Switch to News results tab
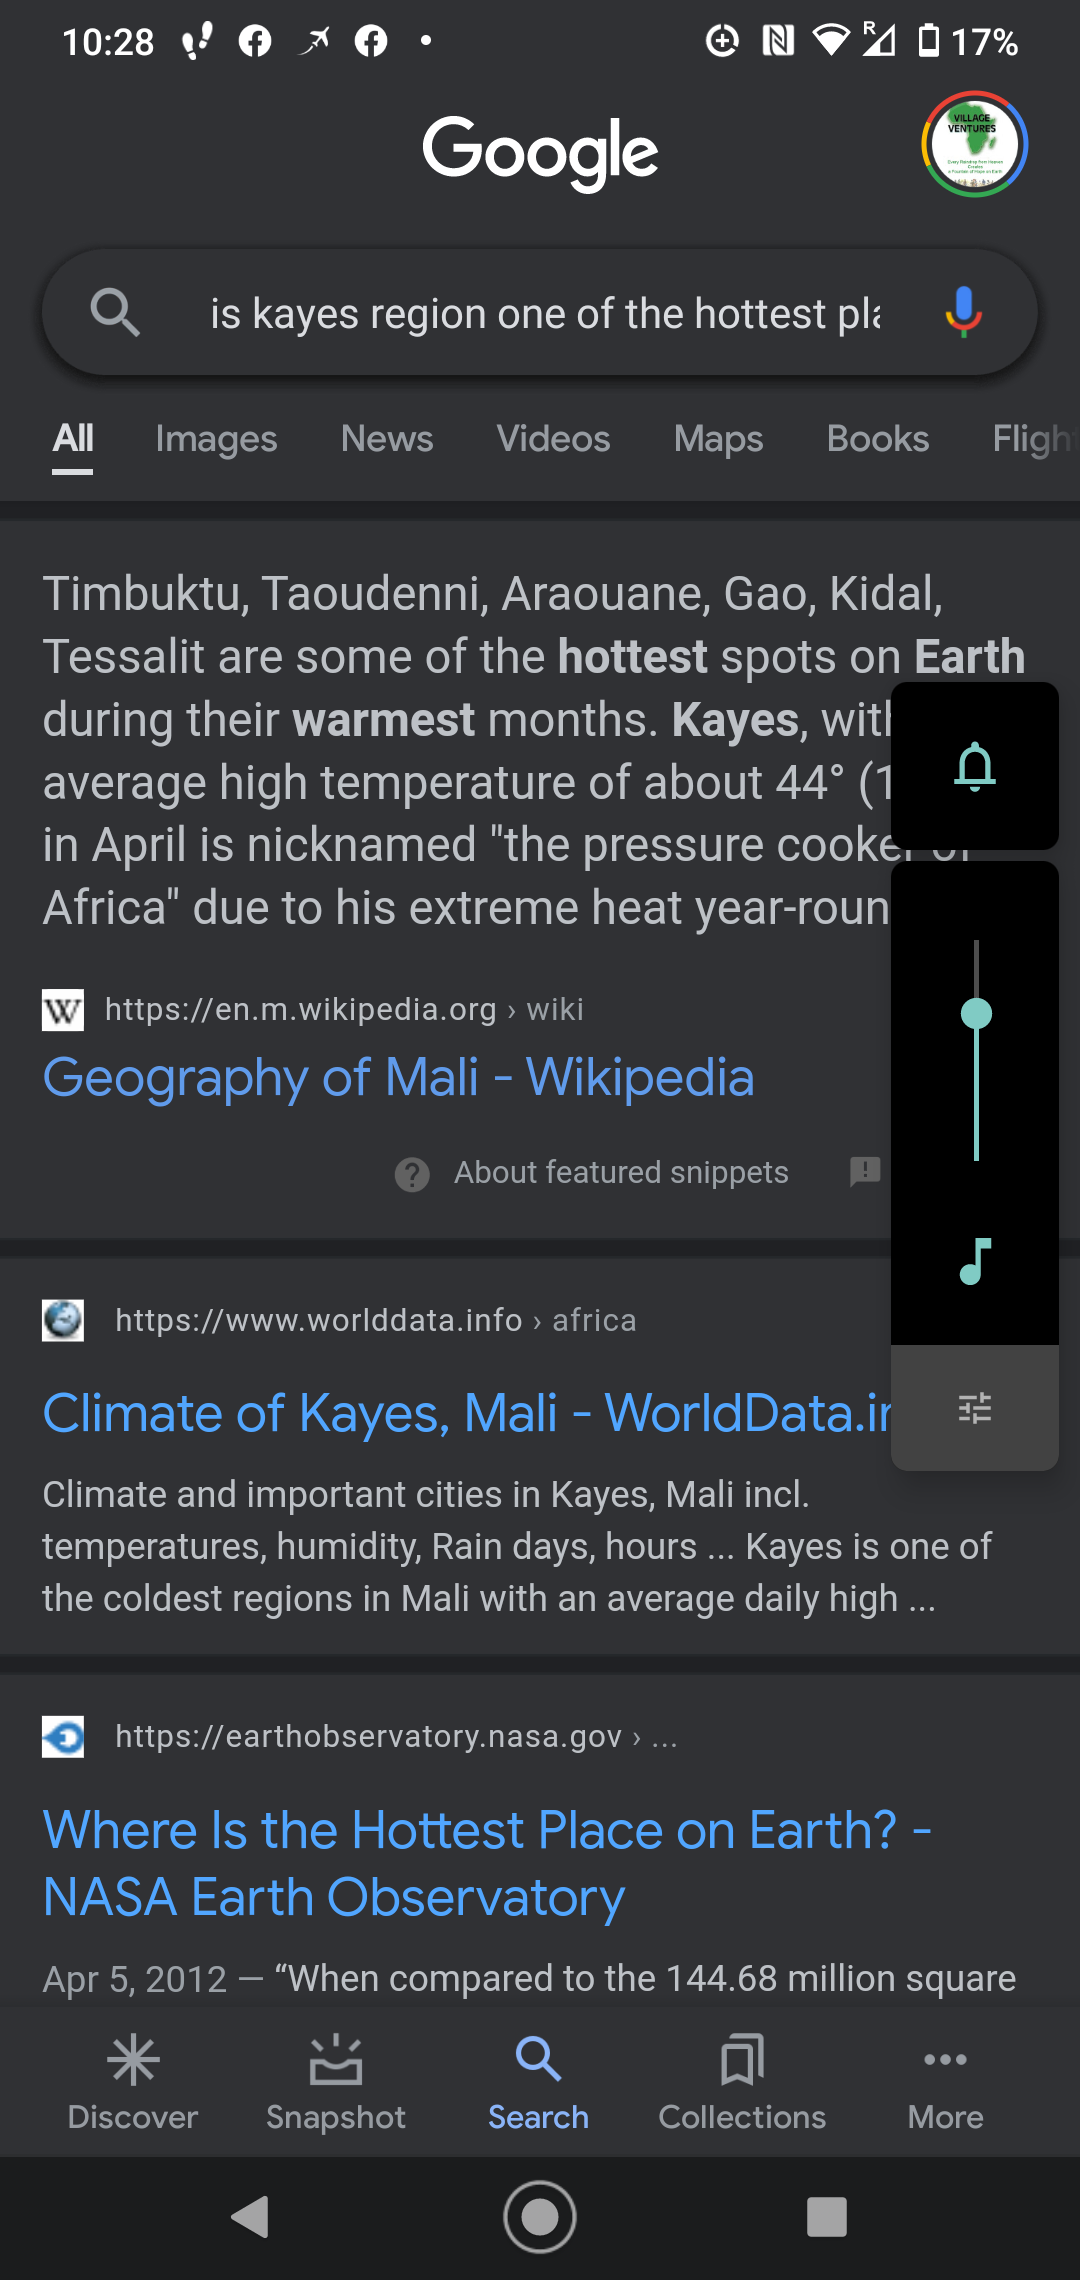1080x2280 pixels. click(x=387, y=439)
